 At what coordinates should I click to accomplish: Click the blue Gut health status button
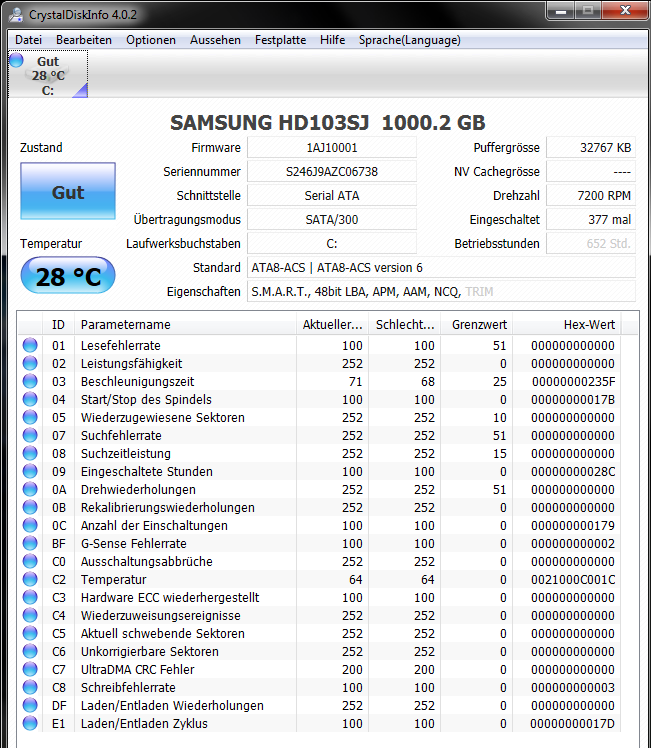(68, 191)
